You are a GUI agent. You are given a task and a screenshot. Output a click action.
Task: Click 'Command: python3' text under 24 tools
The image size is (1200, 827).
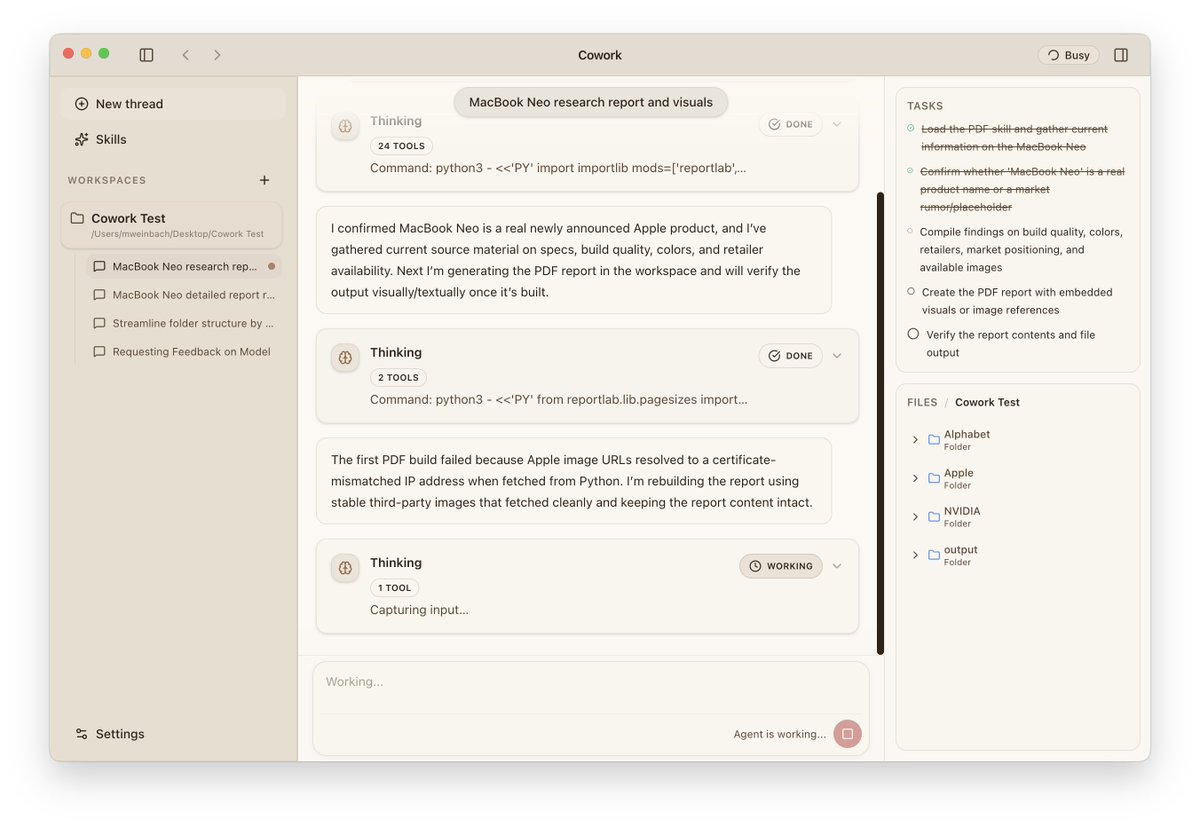558,168
